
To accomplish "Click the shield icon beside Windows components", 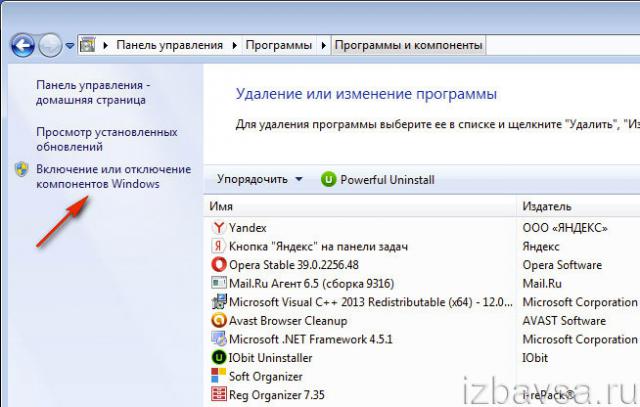I will pyautogui.click(x=21, y=169).
